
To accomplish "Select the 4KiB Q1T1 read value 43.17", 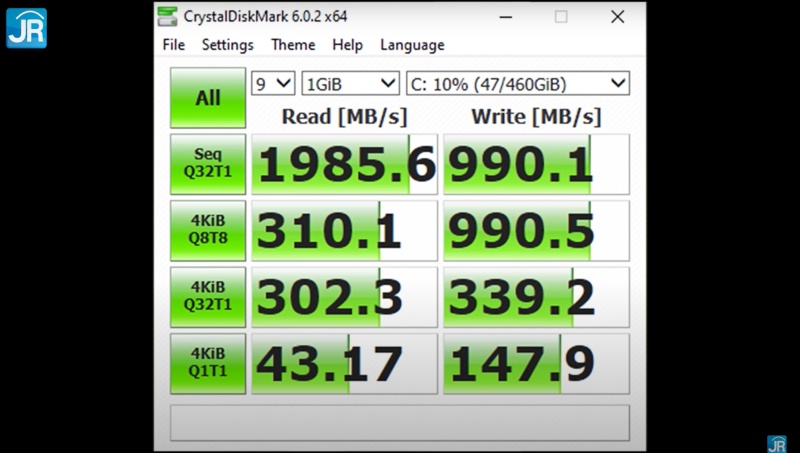I will [344, 363].
